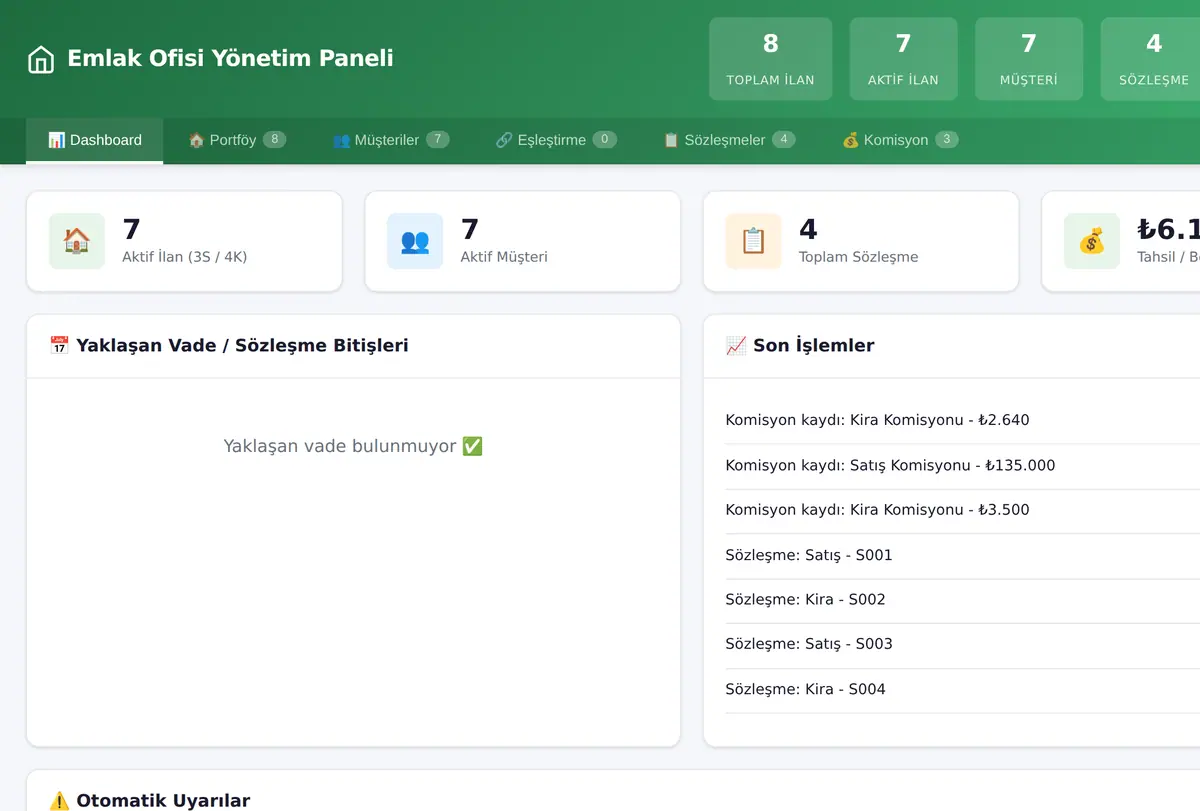Switch to the Komisyon tab

[900, 140]
